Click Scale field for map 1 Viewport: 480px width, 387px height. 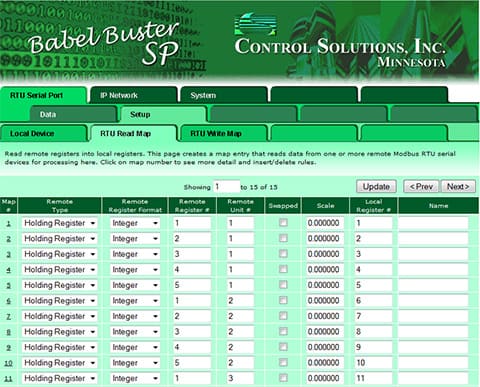click(x=325, y=223)
